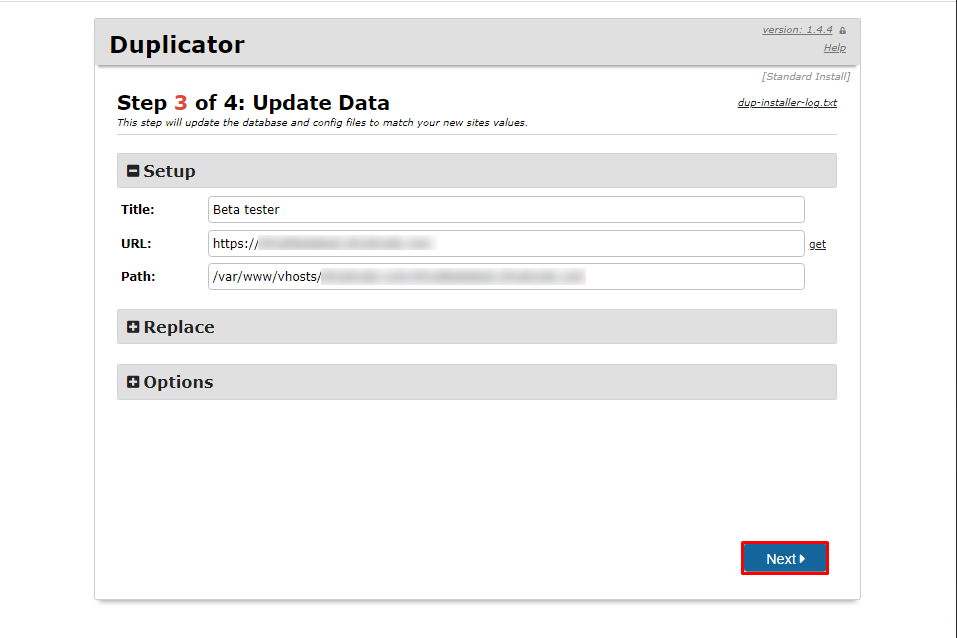Screen dimensions: 957x638
Task: Expand the Replace section header
Action: coord(476,327)
